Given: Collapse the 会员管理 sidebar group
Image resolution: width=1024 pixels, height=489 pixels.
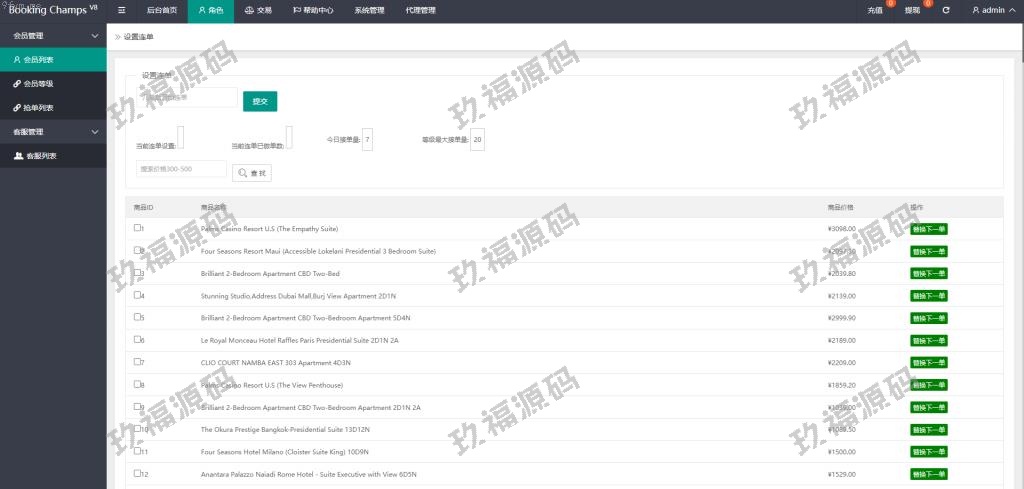Looking at the screenshot, I should pyautogui.click(x=94, y=36).
